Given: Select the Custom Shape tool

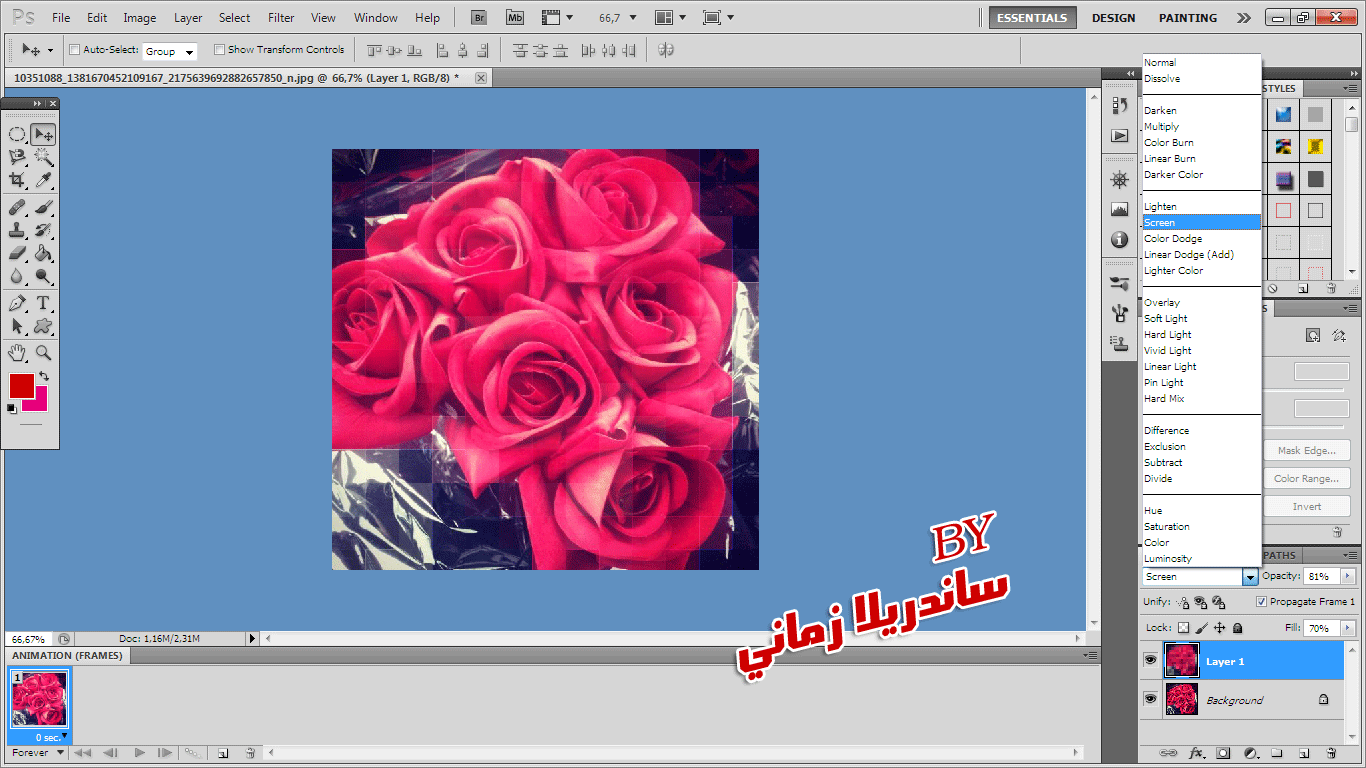Looking at the screenshot, I should click(43, 326).
